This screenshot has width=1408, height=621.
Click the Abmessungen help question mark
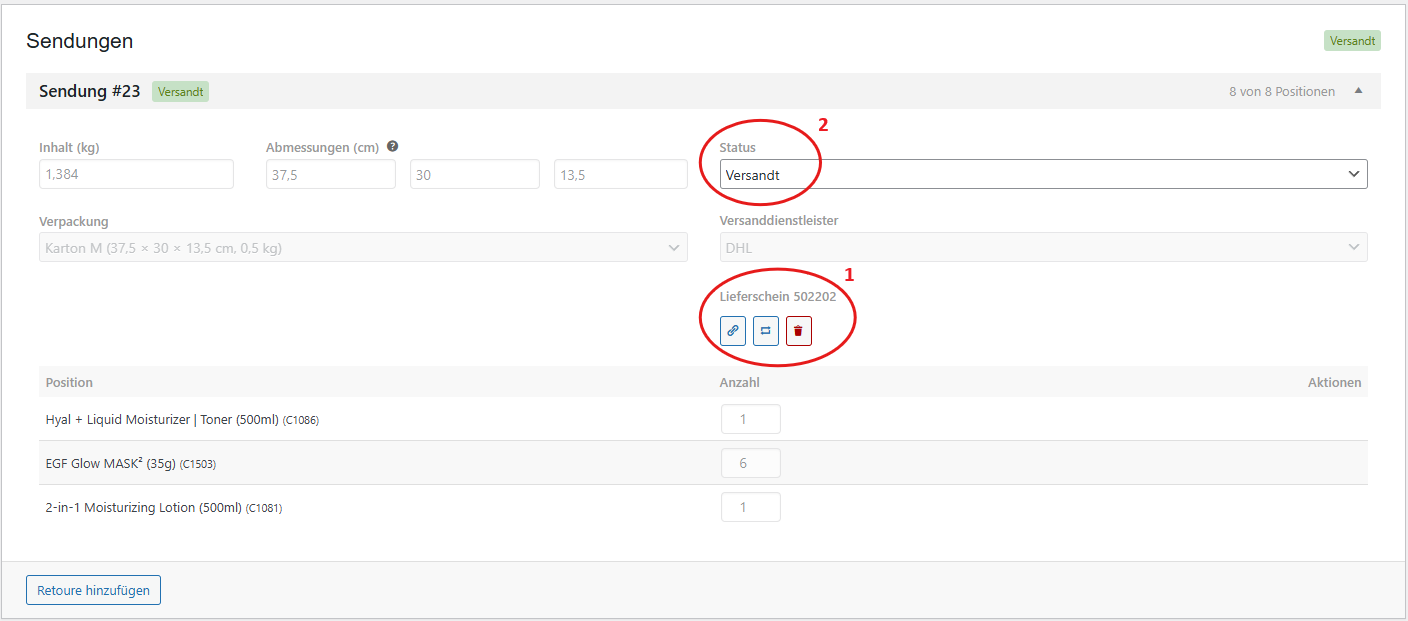[393, 146]
